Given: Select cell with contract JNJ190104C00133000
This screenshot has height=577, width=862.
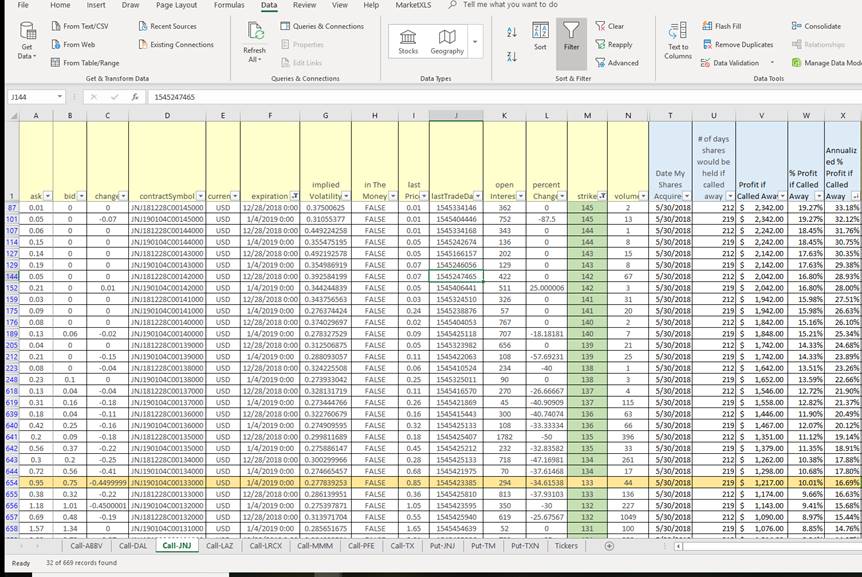Looking at the screenshot, I should 167,482.
